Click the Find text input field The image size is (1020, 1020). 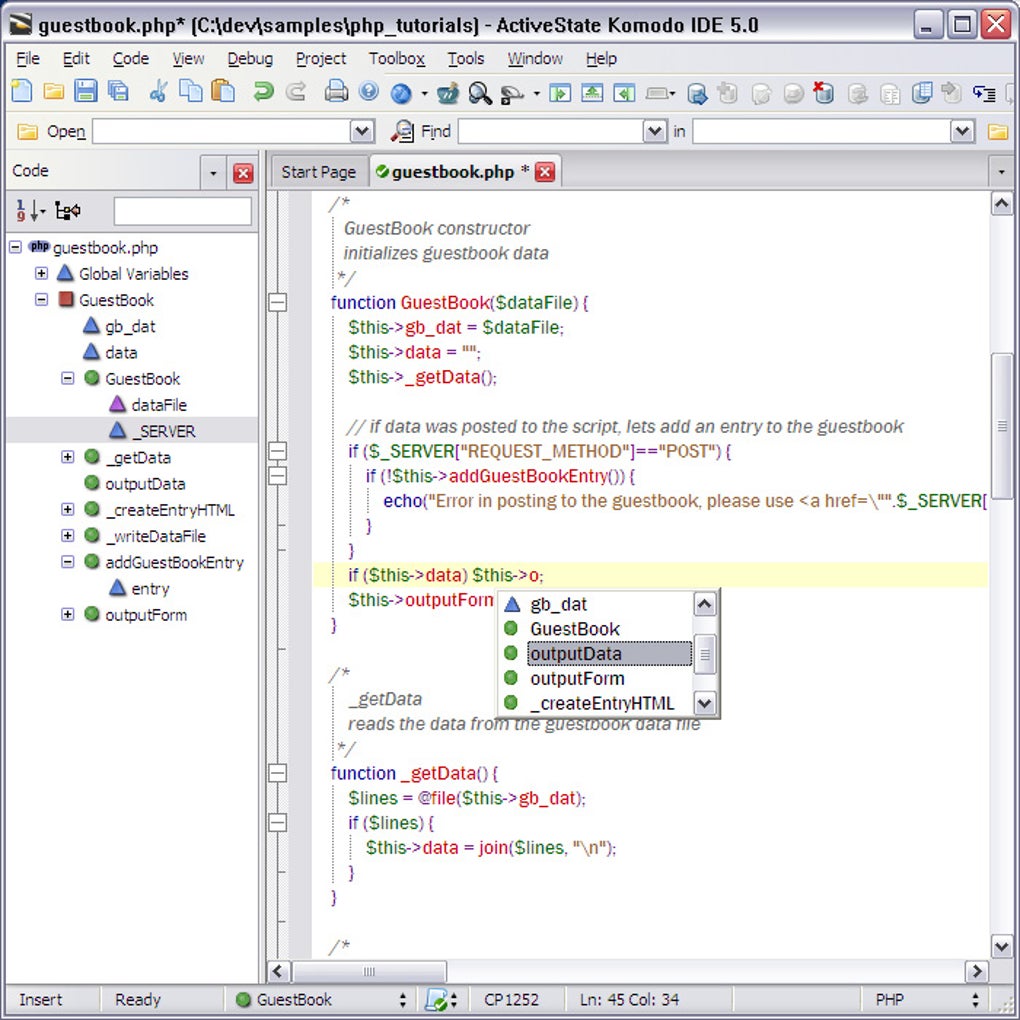tap(550, 131)
